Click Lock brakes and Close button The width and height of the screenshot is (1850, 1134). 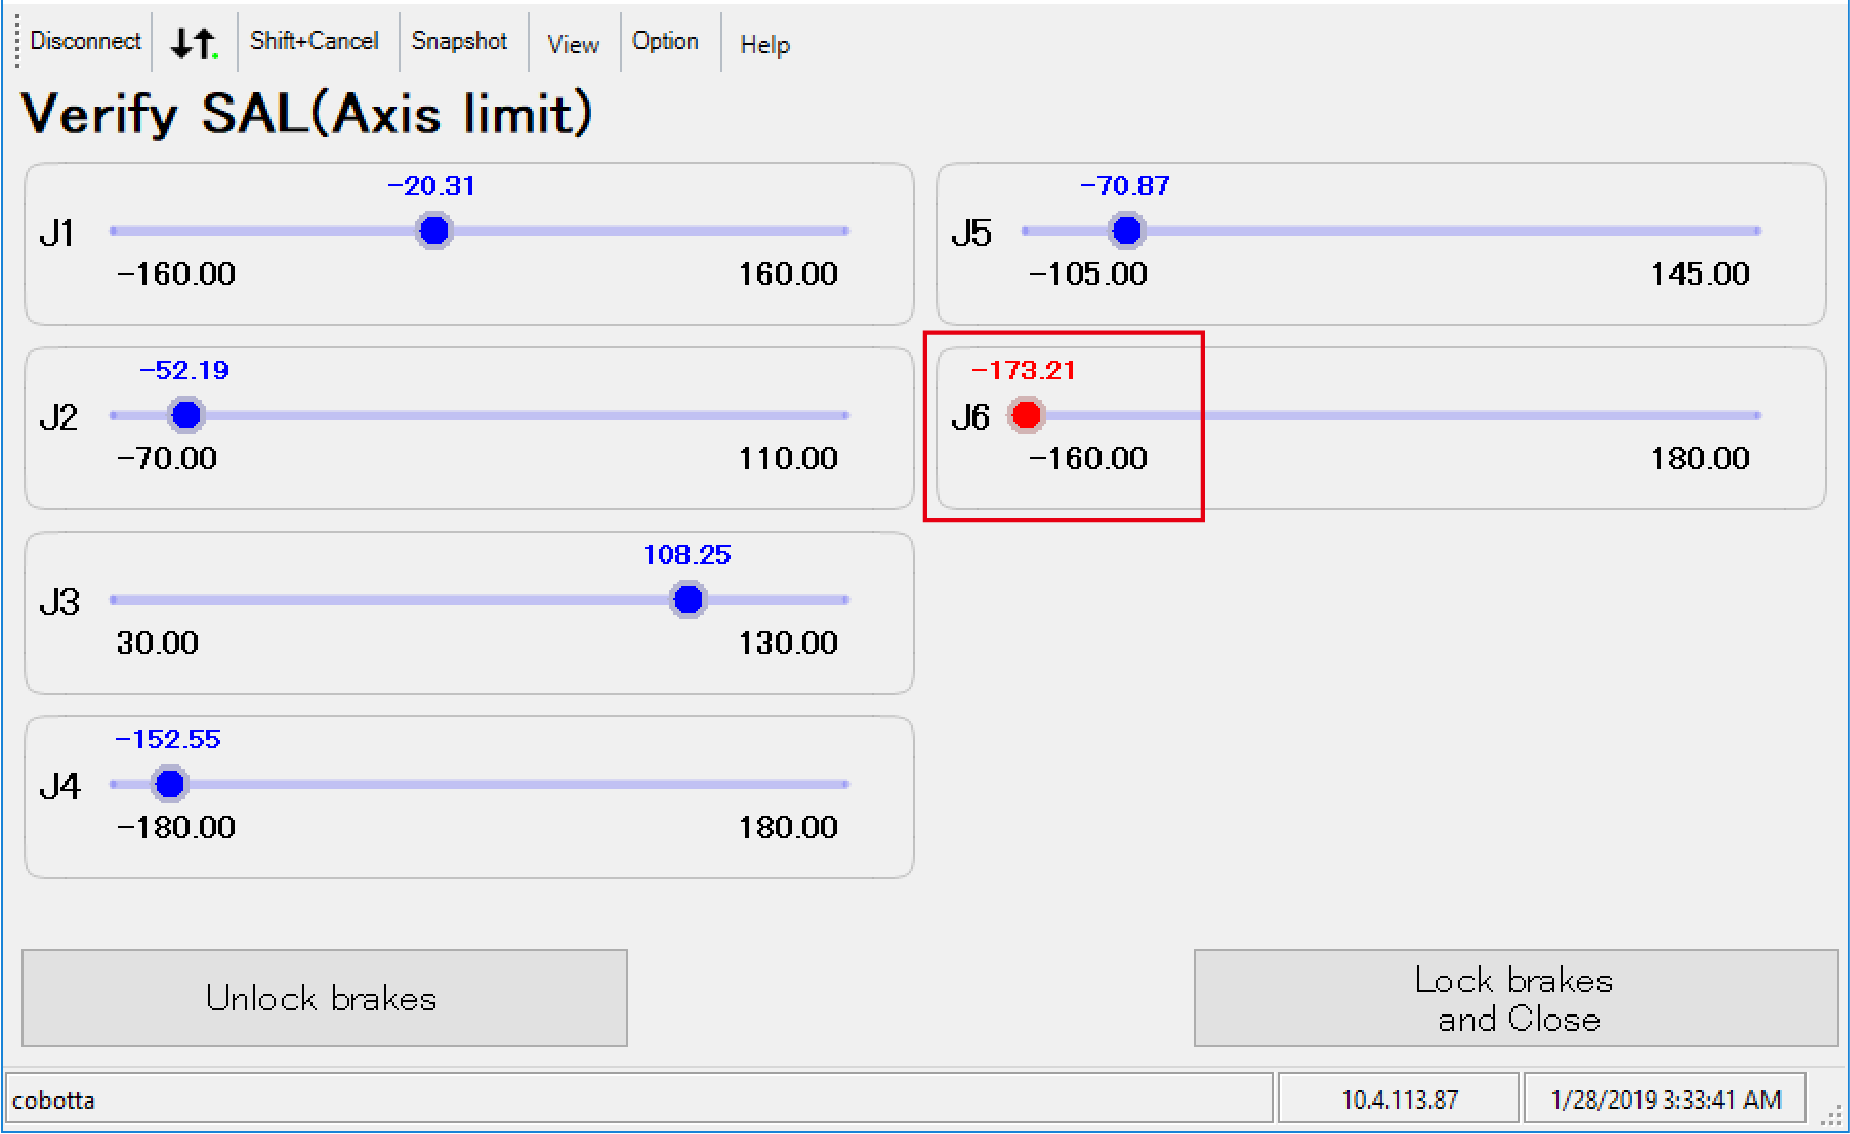coord(1515,998)
